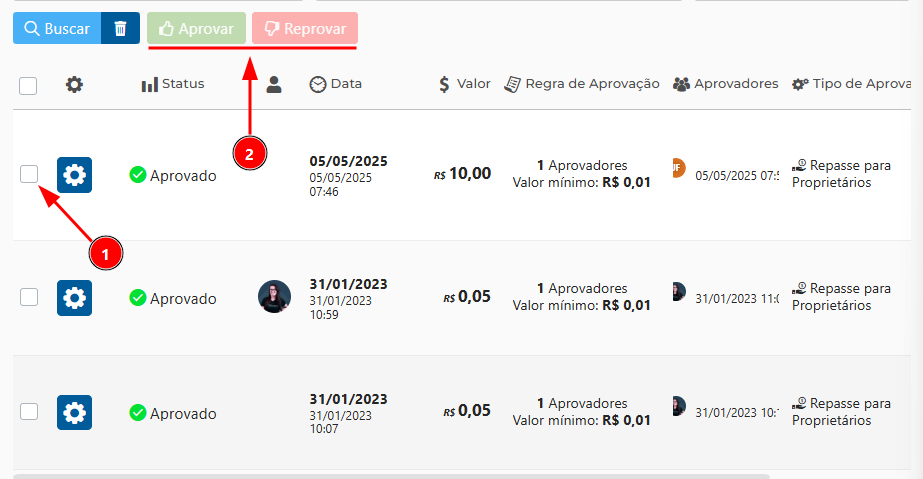Sort by the Valor column header
923x479 pixels.
pyautogui.click(x=465, y=84)
